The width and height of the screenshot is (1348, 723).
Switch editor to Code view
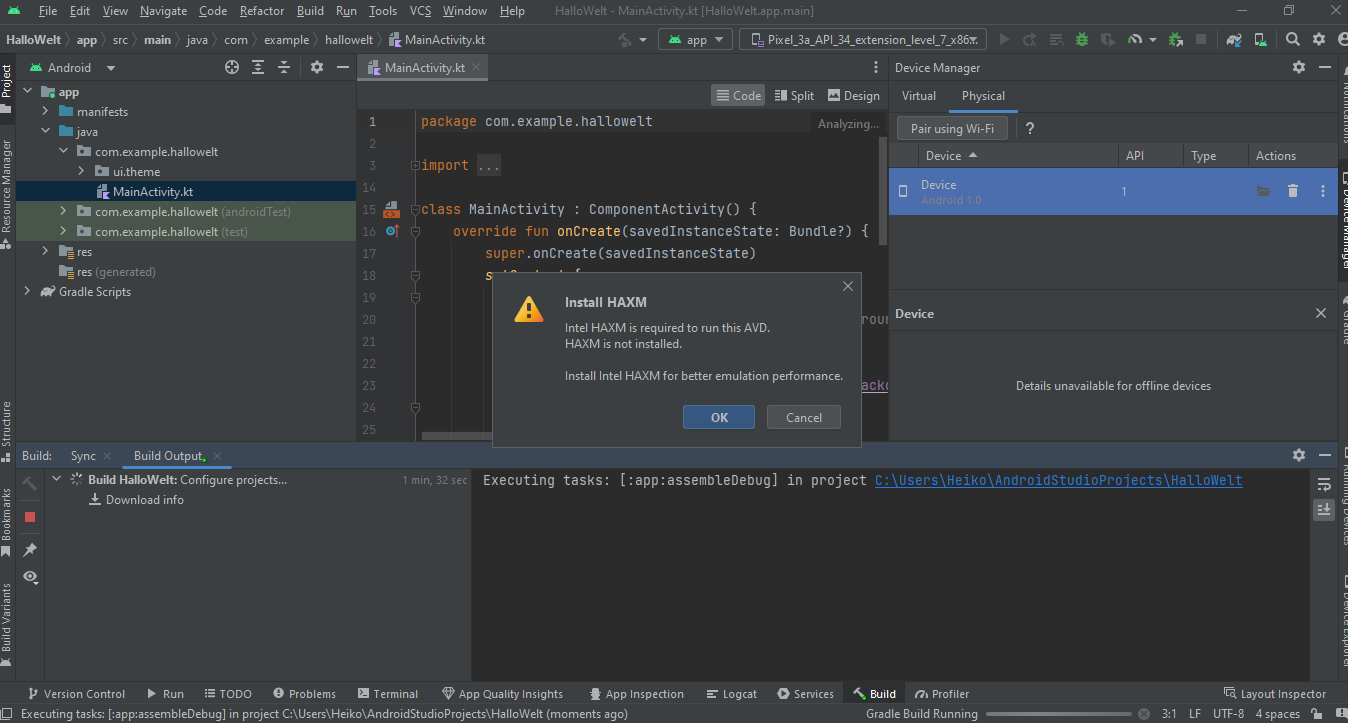[x=738, y=95]
